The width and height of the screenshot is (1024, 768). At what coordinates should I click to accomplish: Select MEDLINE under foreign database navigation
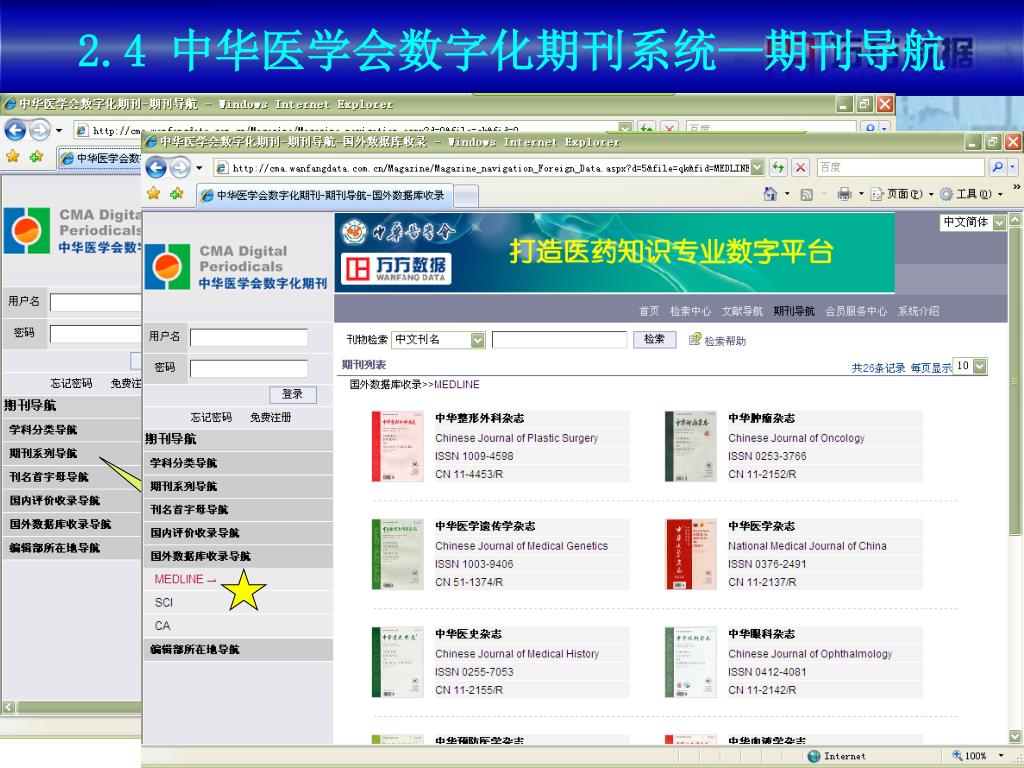click(x=179, y=579)
